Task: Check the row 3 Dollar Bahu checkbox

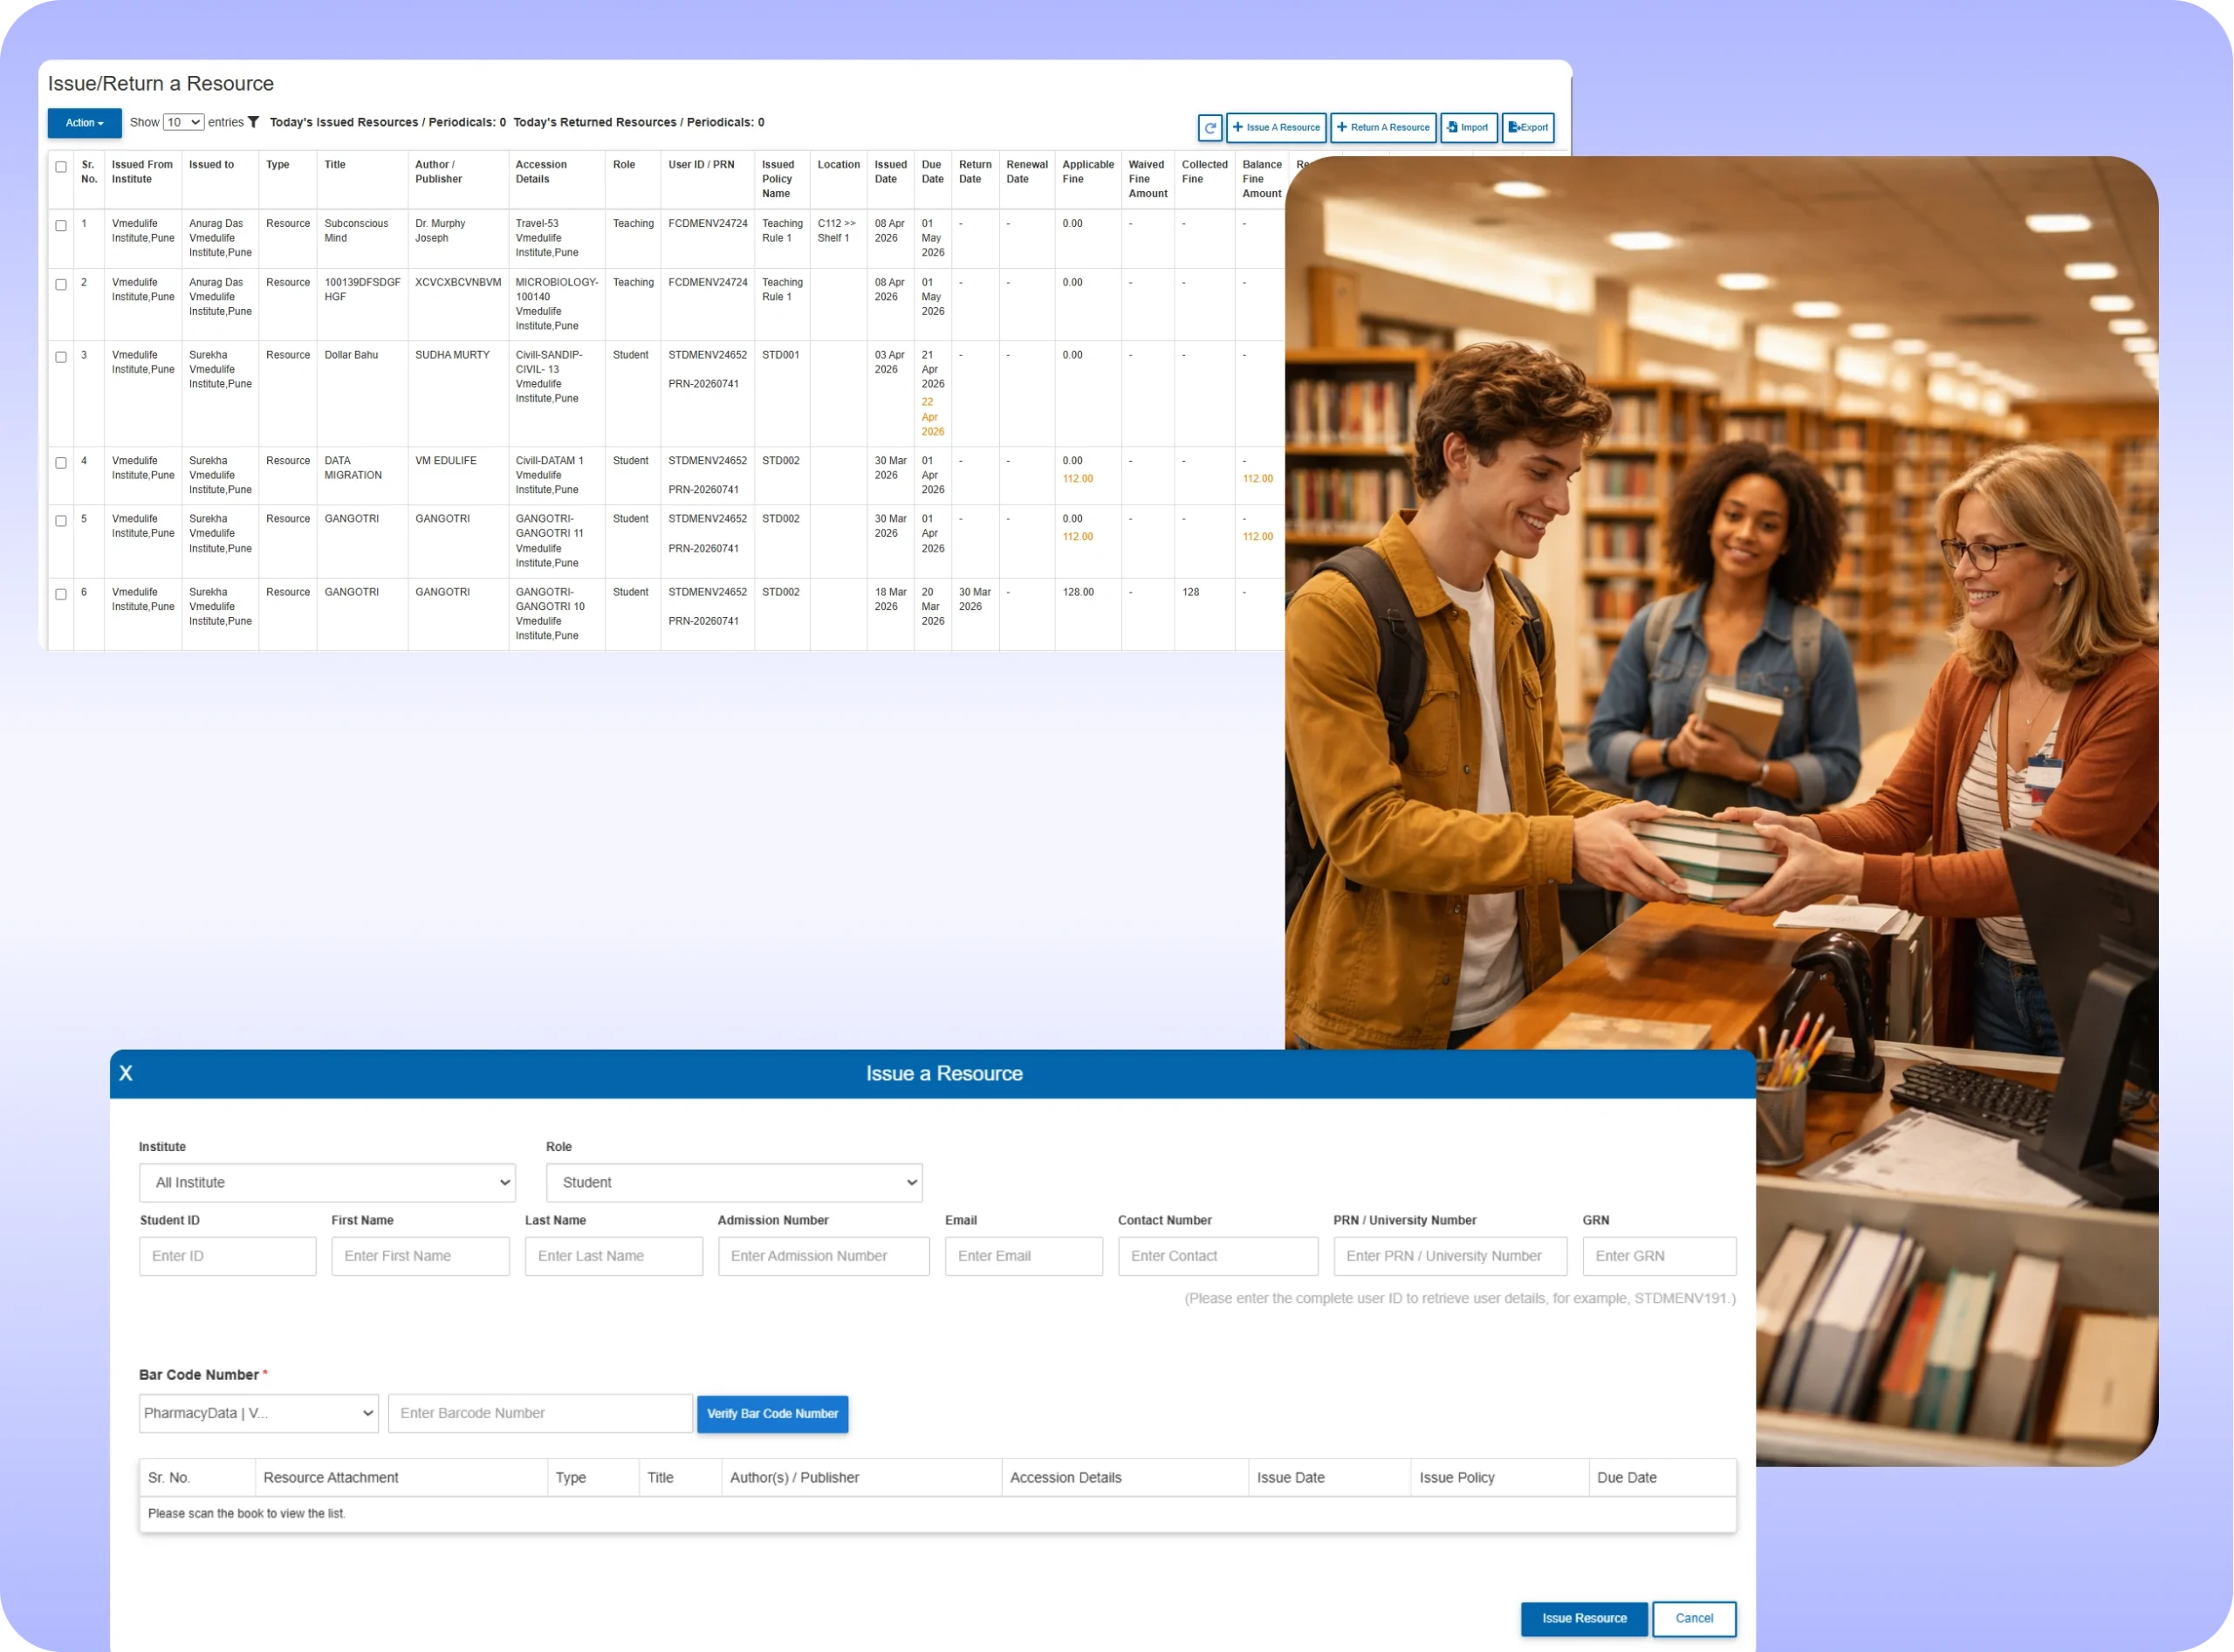Action: 61,357
